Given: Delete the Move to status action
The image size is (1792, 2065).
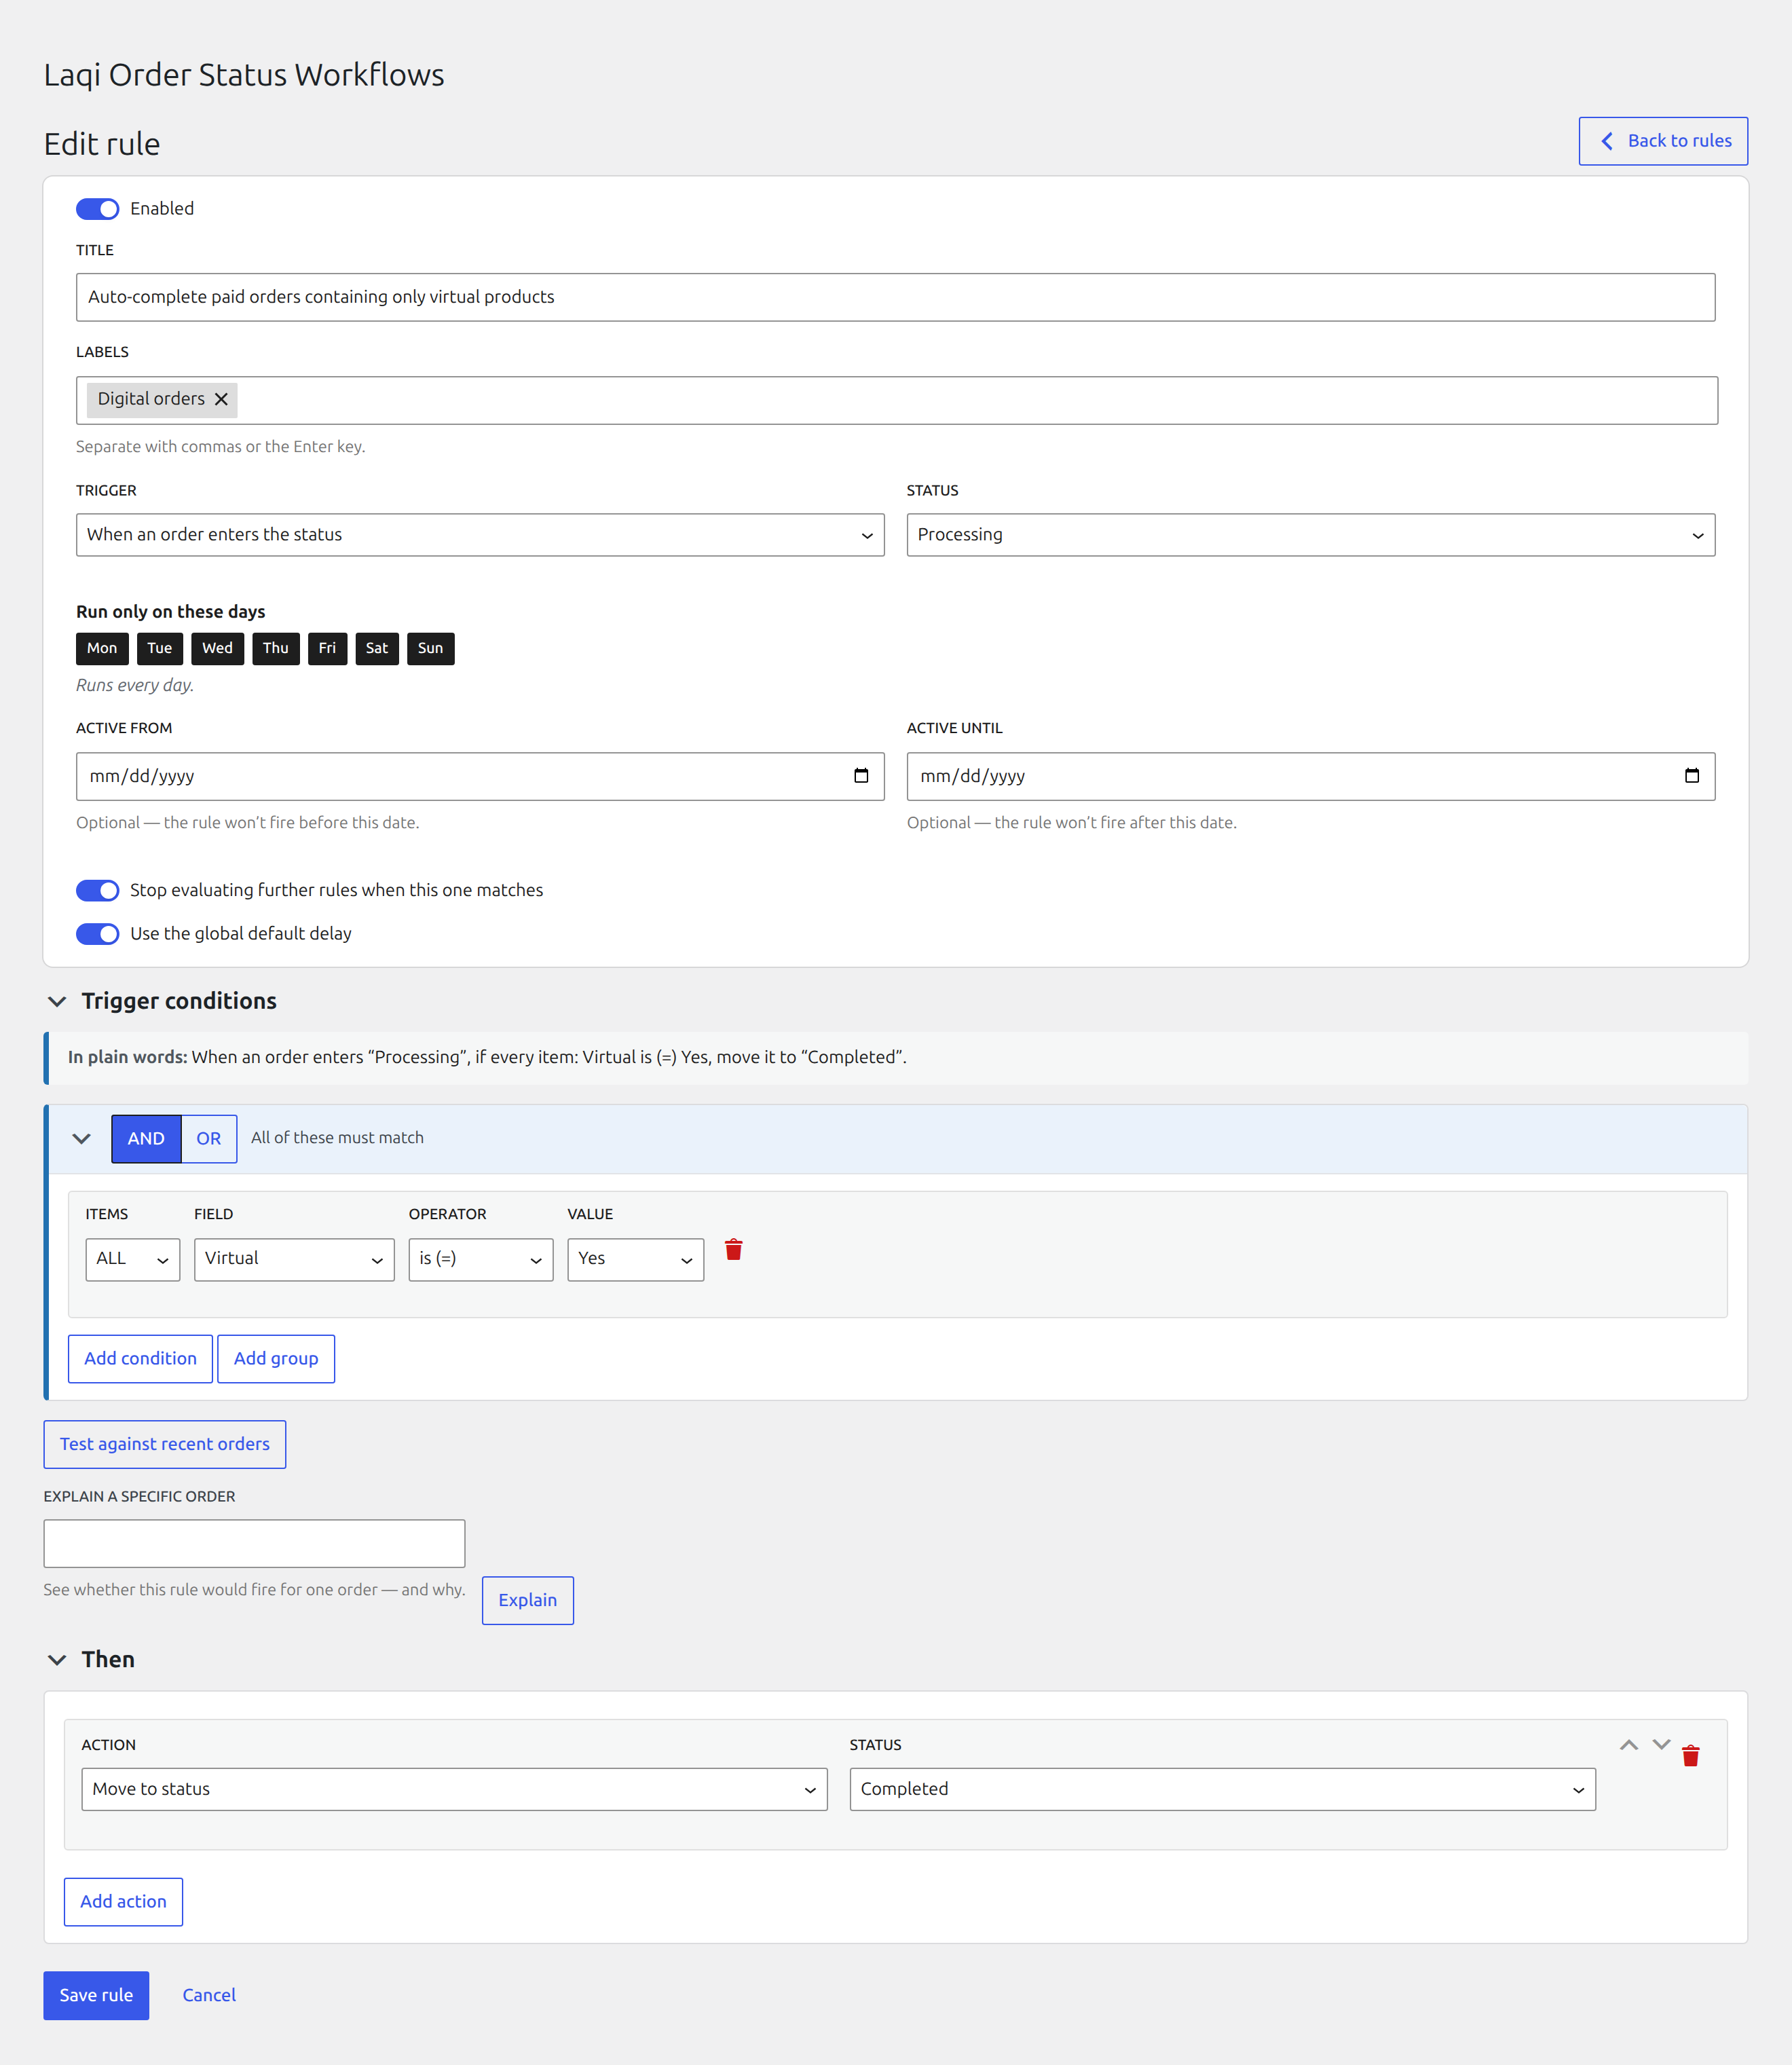Looking at the screenshot, I should click(1691, 1756).
